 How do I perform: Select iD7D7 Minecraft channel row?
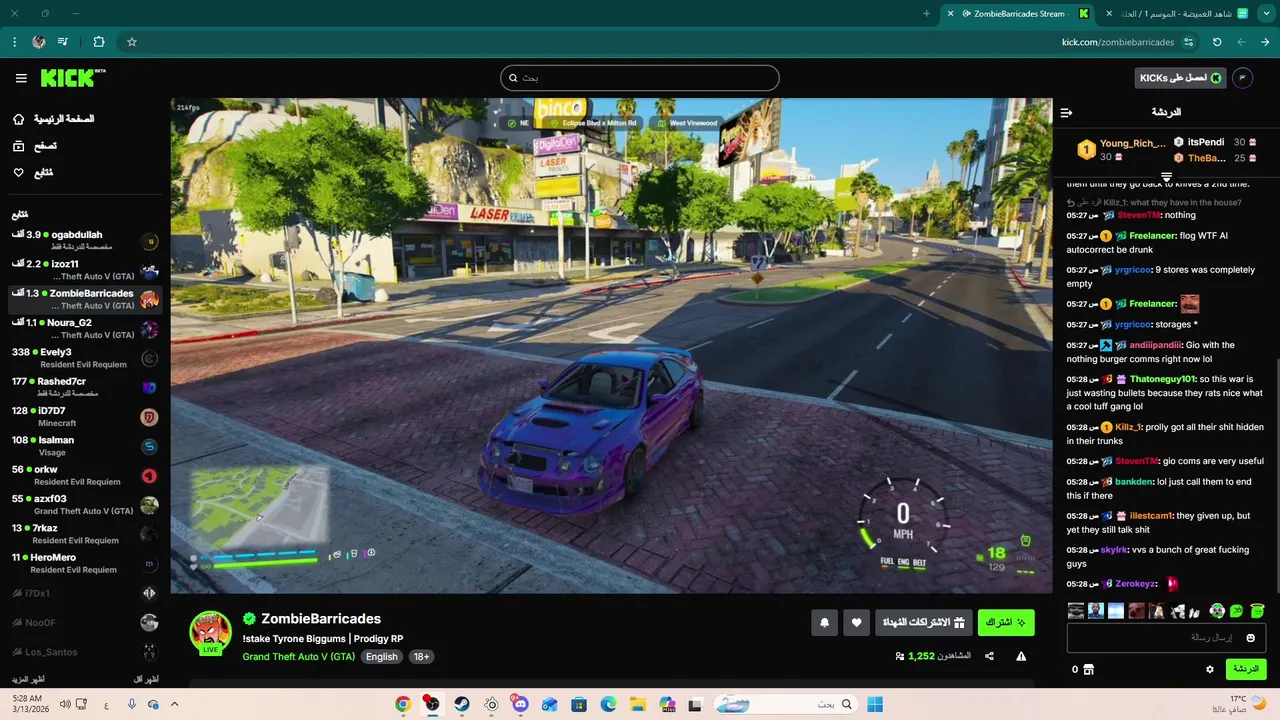click(85, 417)
